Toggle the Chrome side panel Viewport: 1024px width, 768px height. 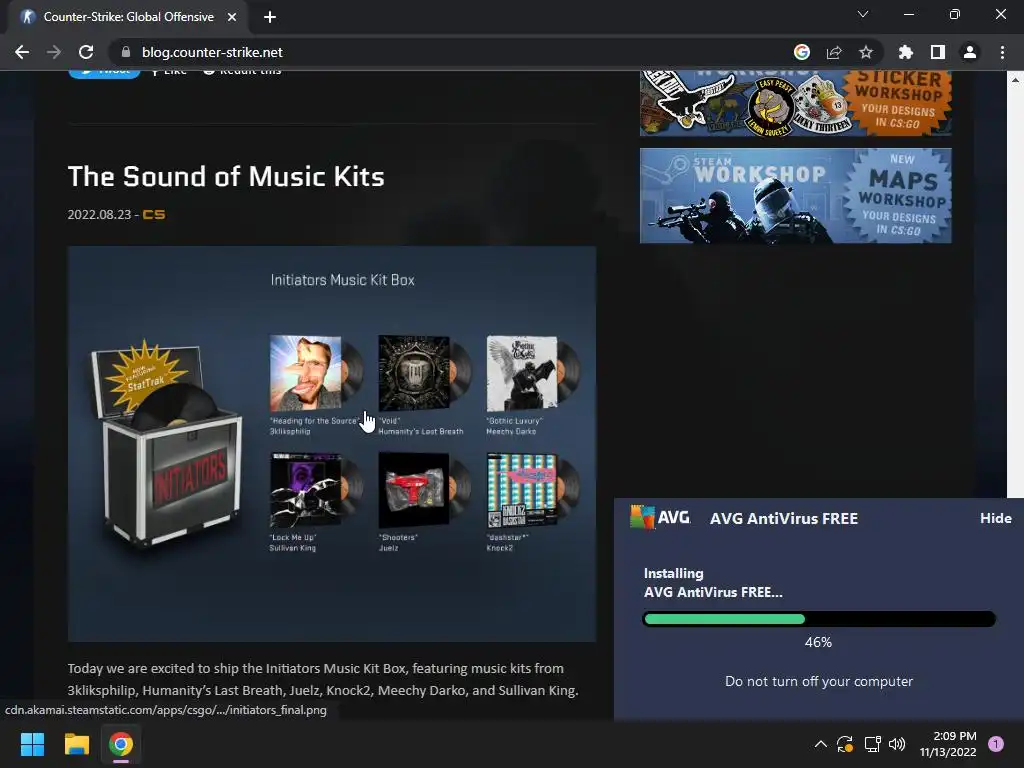click(x=938, y=52)
